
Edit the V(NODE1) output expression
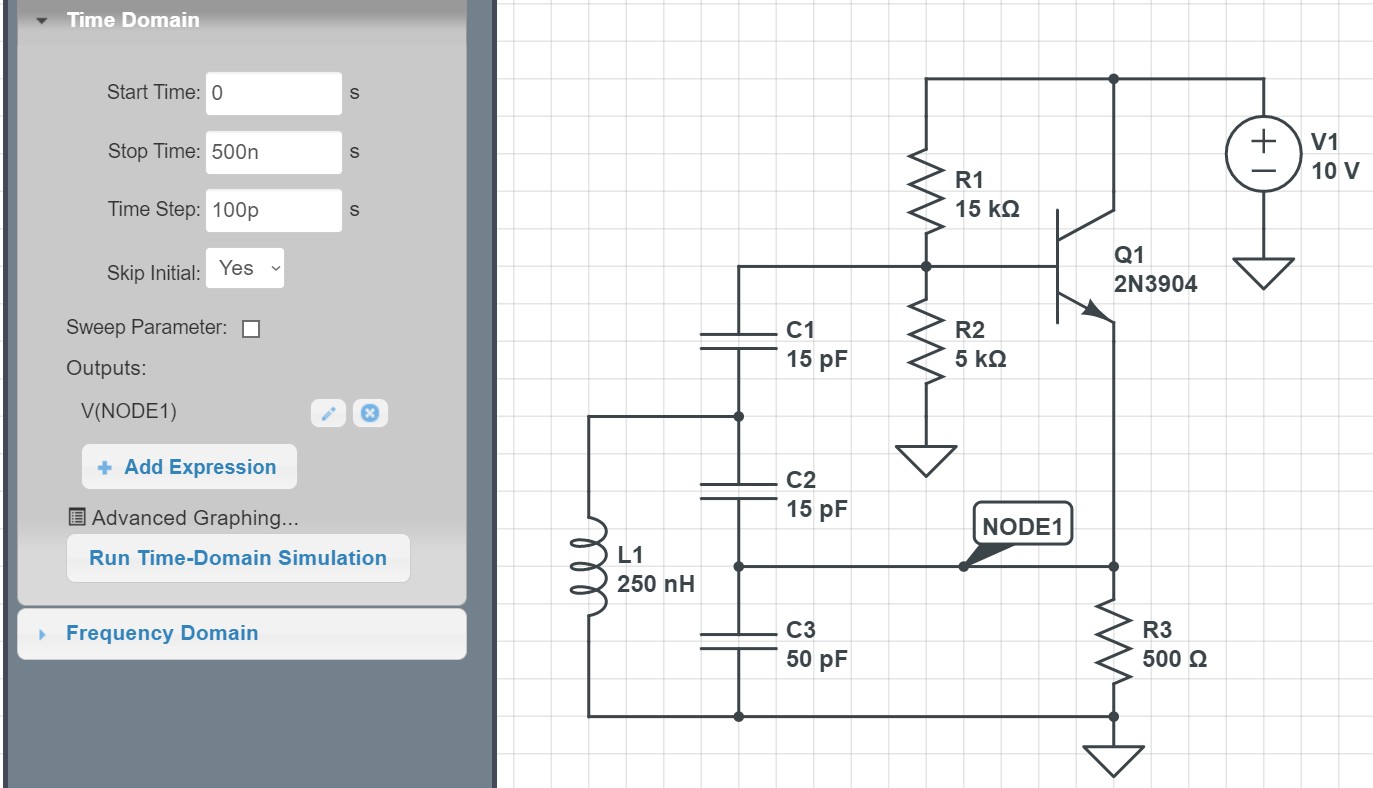(328, 413)
